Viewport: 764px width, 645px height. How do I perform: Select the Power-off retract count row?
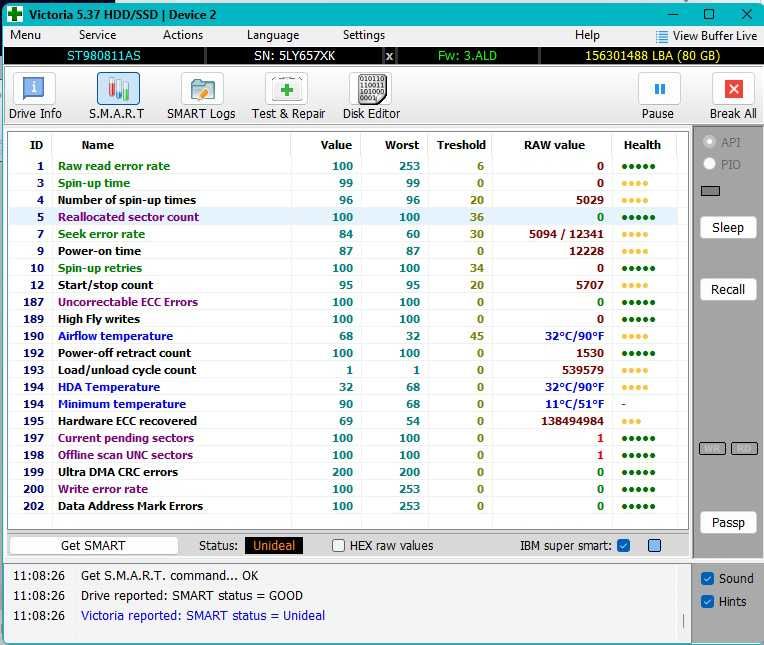[343, 353]
